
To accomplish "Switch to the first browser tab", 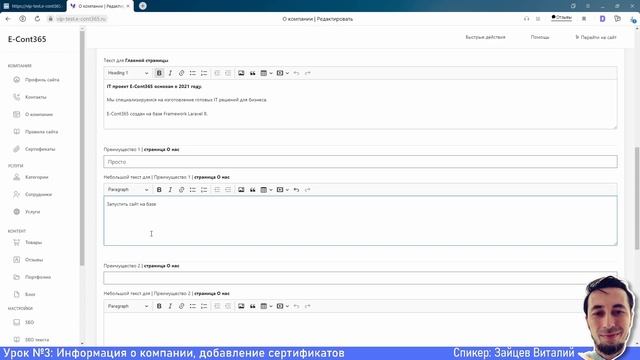I will (x=33, y=6).
